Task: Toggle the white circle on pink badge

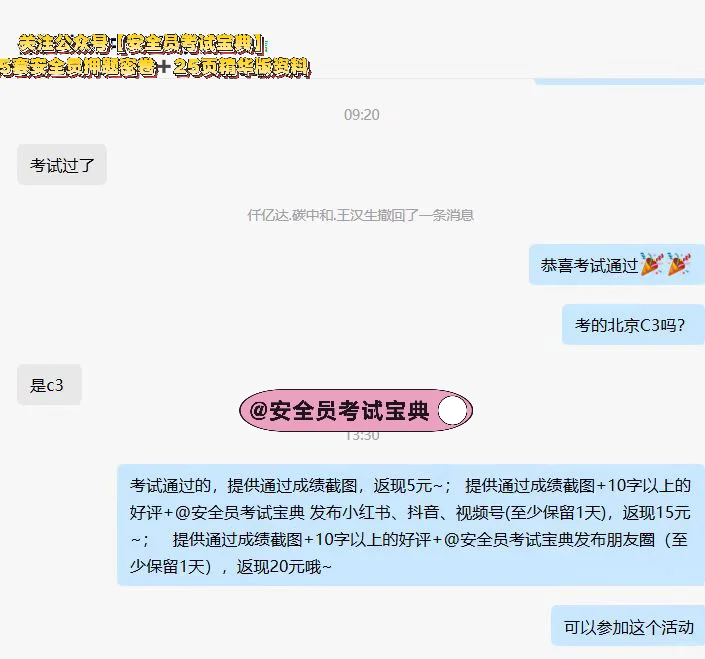Action: pyautogui.click(x=452, y=411)
